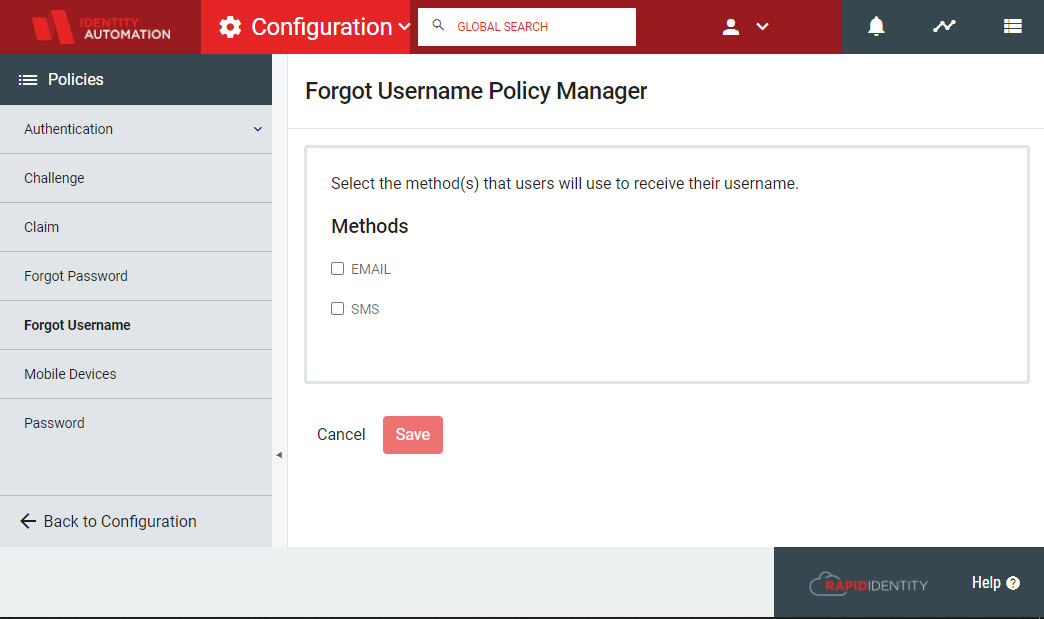Enable the EMAIL method checkbox
This screenshot has width=1044, height=619.
click(338, 269)
